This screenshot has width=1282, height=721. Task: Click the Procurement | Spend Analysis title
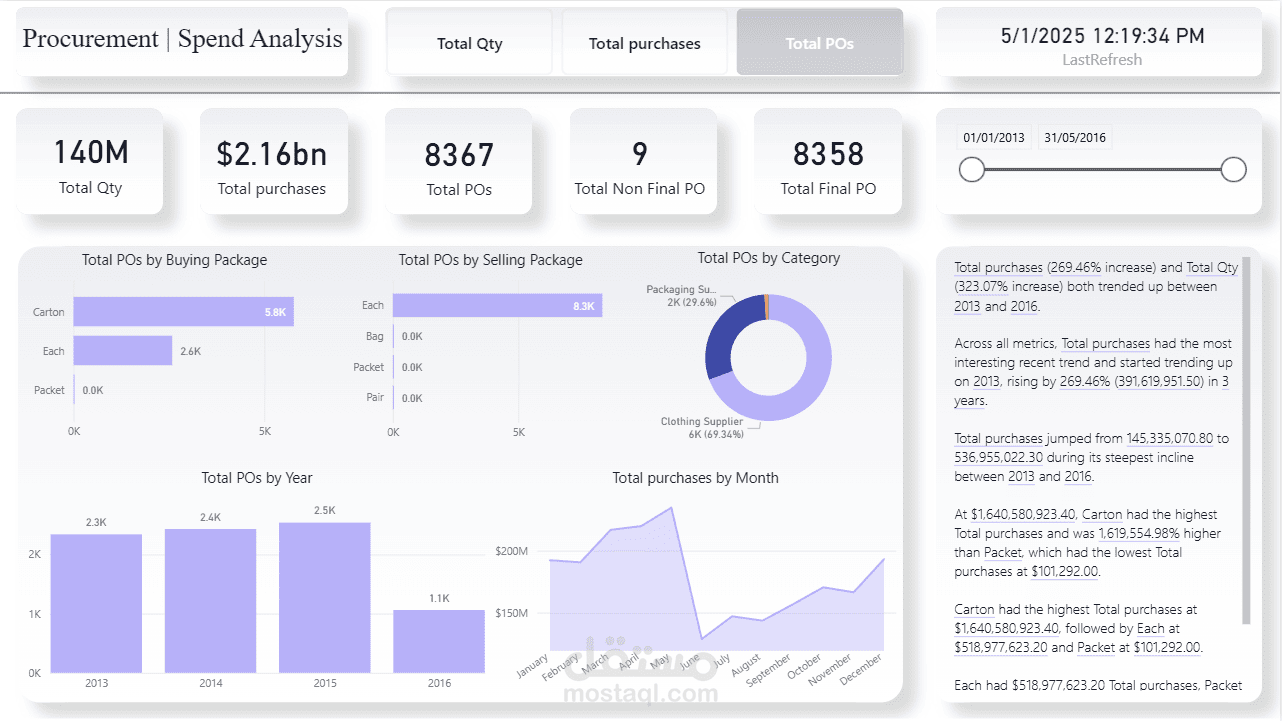click(182, 39)
